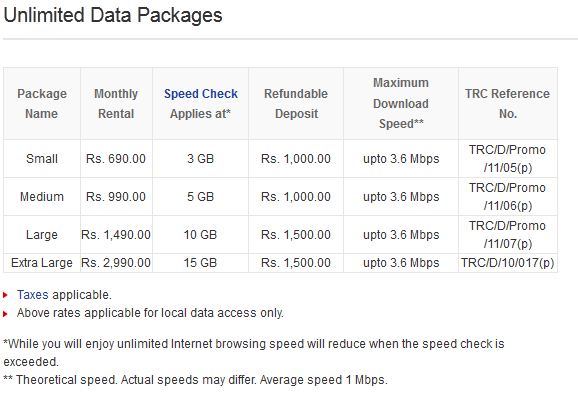Click the Unlimited Data Packages heading
Image resolution: width=578 pixels, height=394 pixels.
[x=113, y=15]
